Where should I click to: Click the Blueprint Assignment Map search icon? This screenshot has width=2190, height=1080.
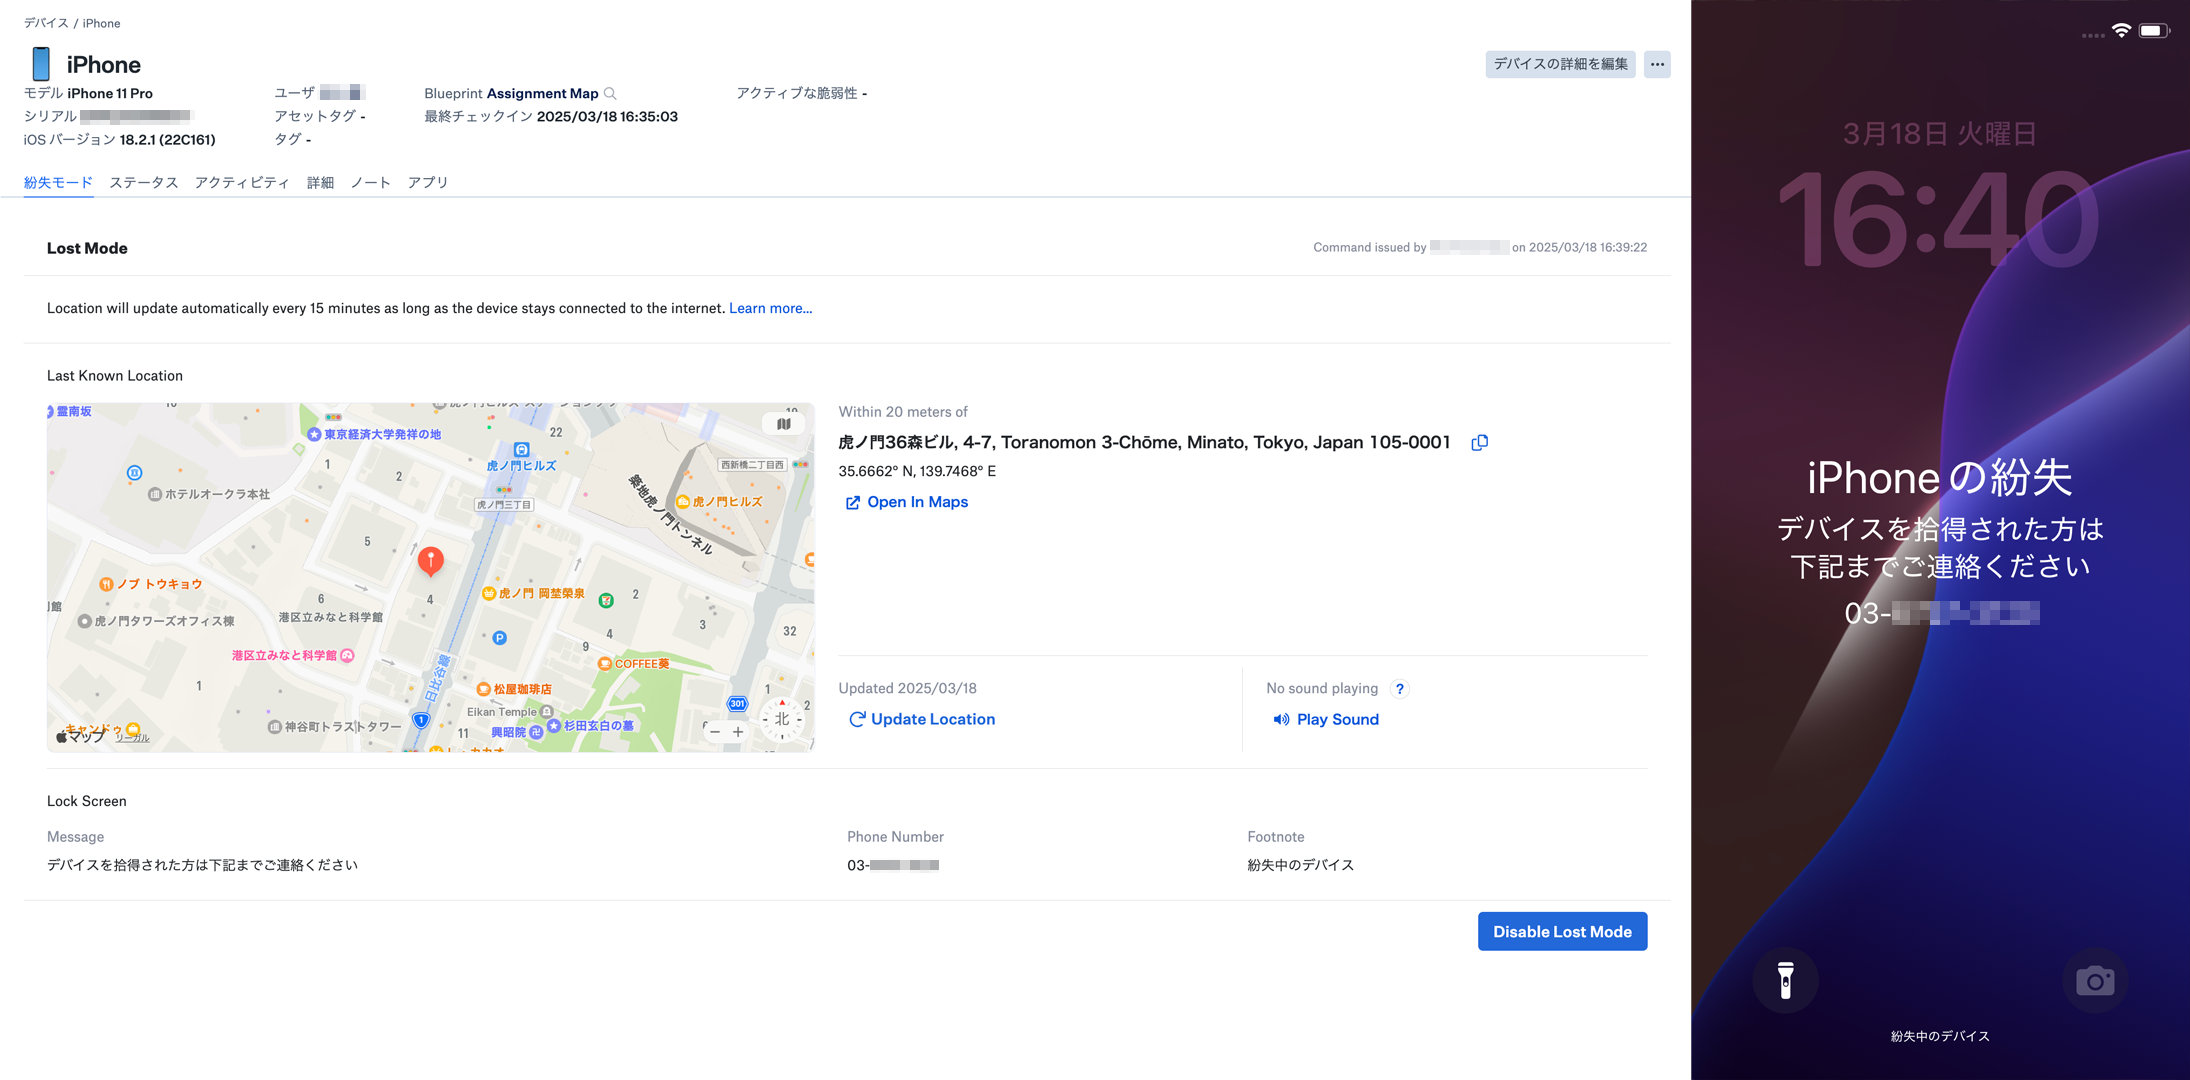coord(610,94)
